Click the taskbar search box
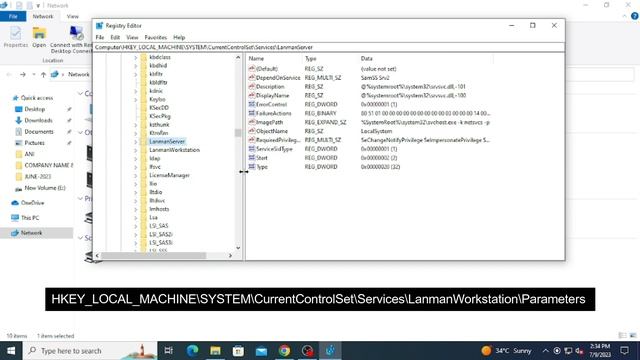Image resolution: width=640 pixels, height=360 pixels. point(90,351)
